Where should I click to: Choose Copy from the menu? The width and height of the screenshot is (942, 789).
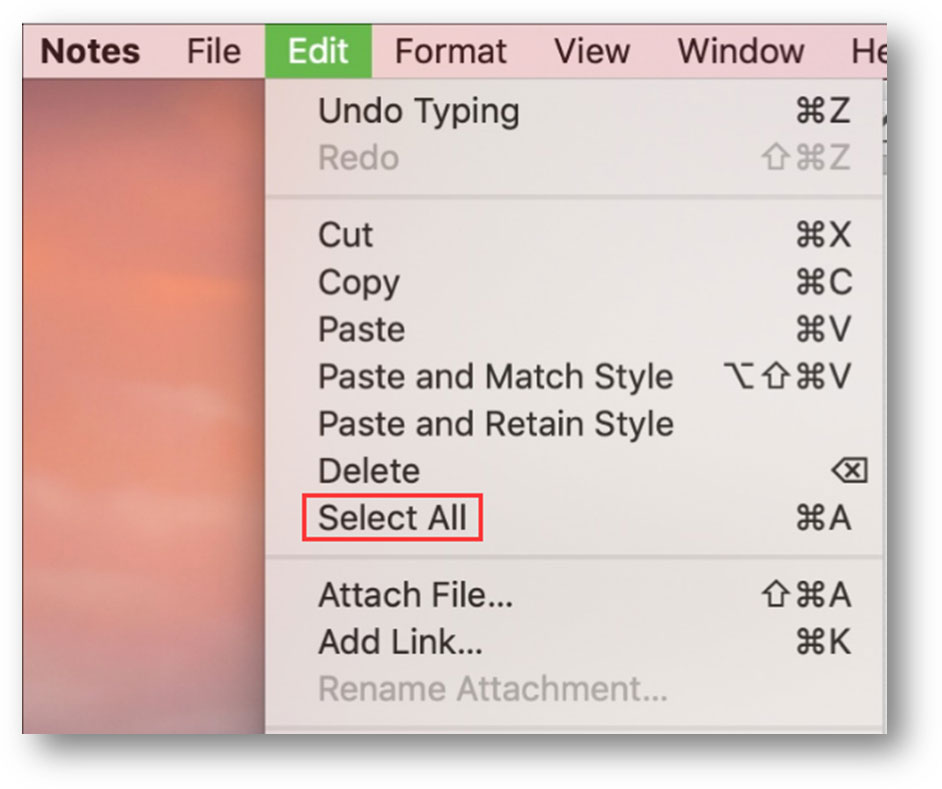[357, 283]
